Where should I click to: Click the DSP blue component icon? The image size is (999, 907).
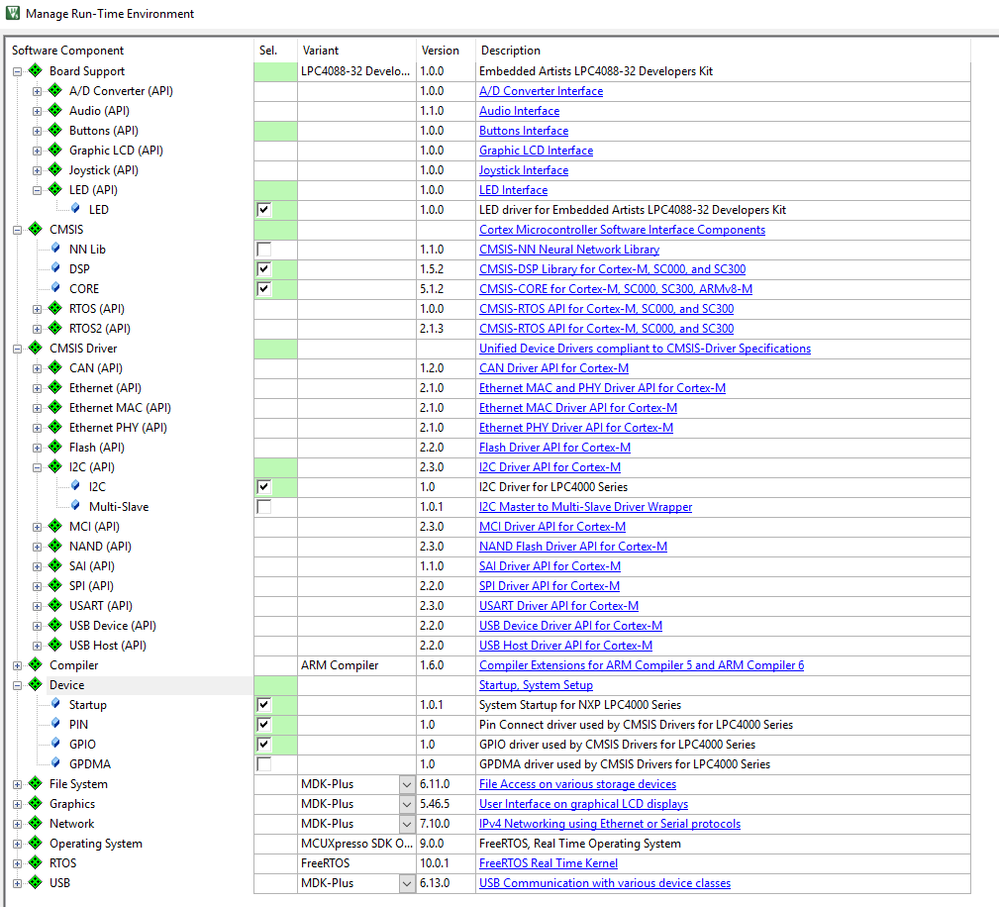[55, 268]
